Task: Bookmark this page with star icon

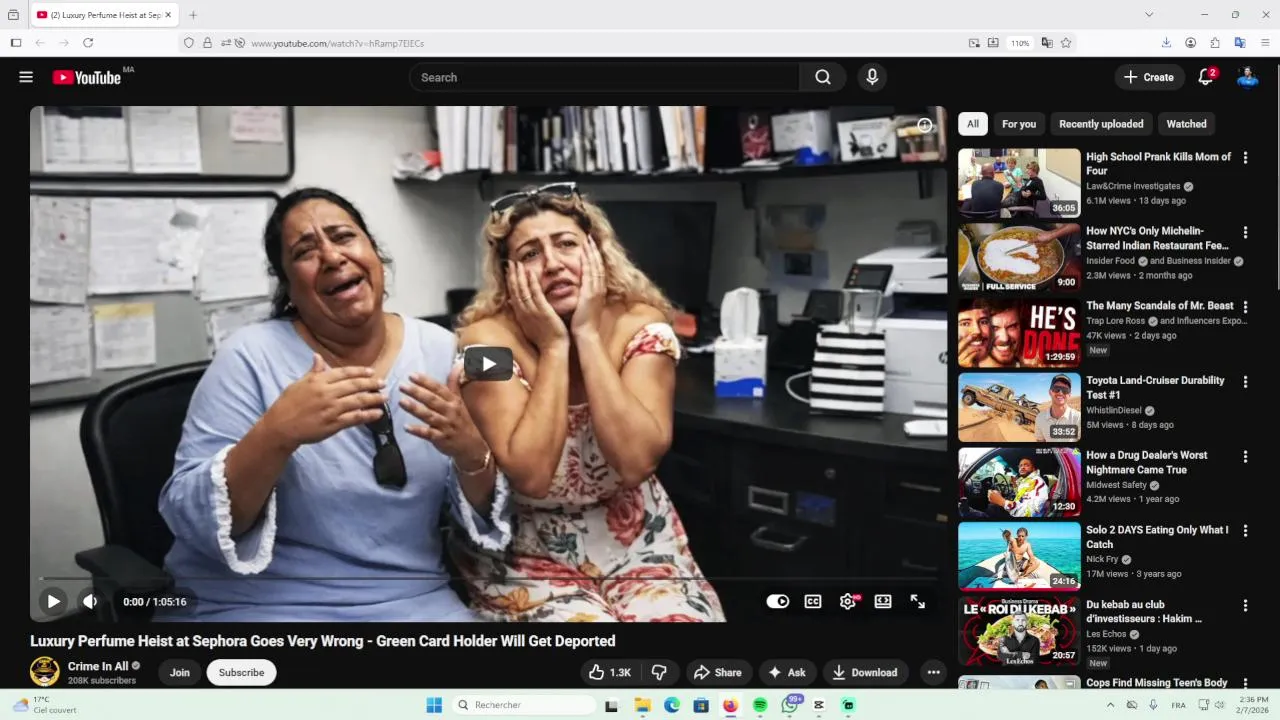Action: pyautogui.click(x=1066, y=43)
